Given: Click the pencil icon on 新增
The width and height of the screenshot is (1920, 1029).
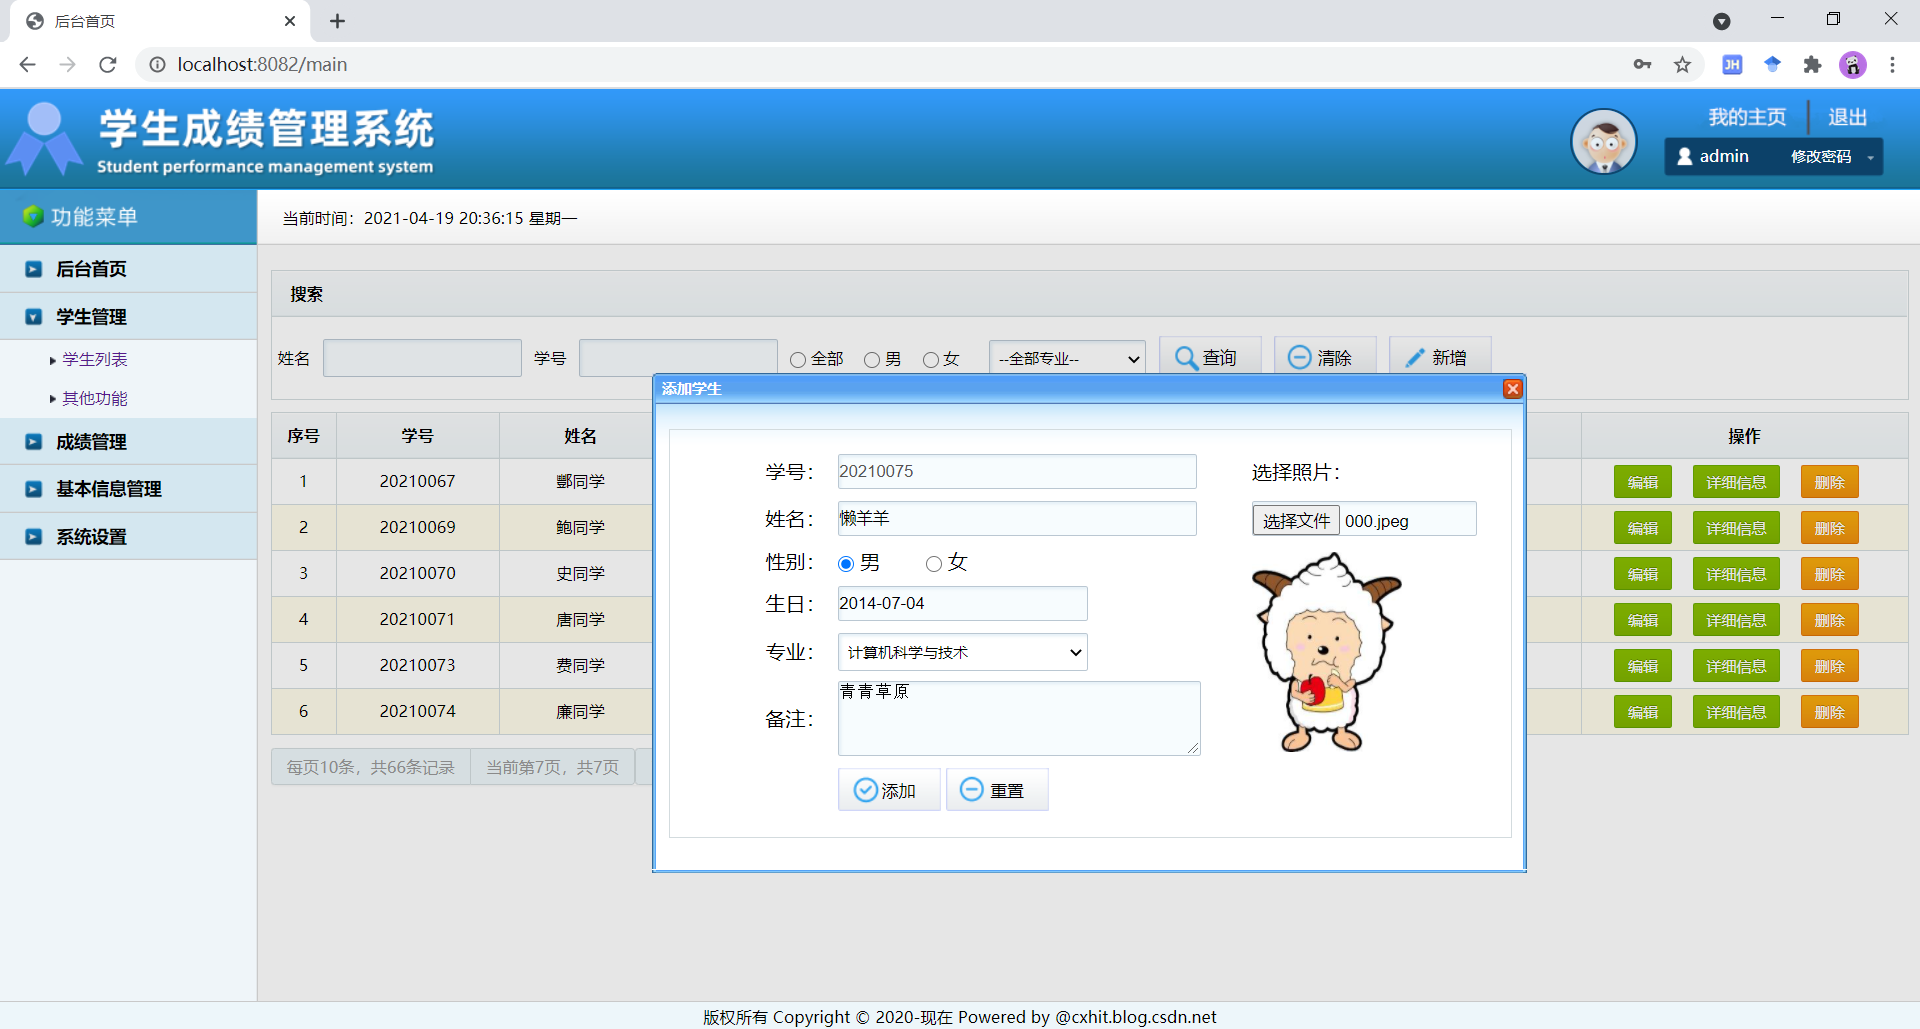Looking at the screenshot, I should tap(1415, 358).
